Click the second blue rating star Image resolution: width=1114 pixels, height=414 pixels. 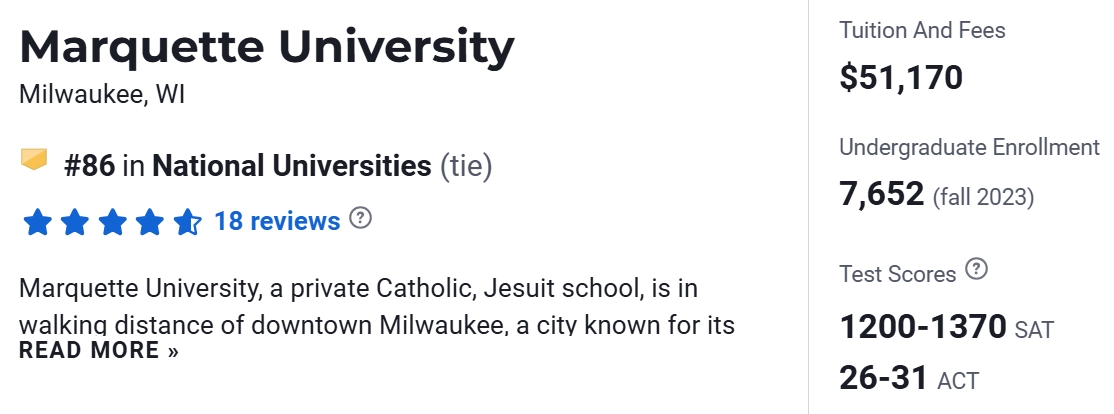74,221
